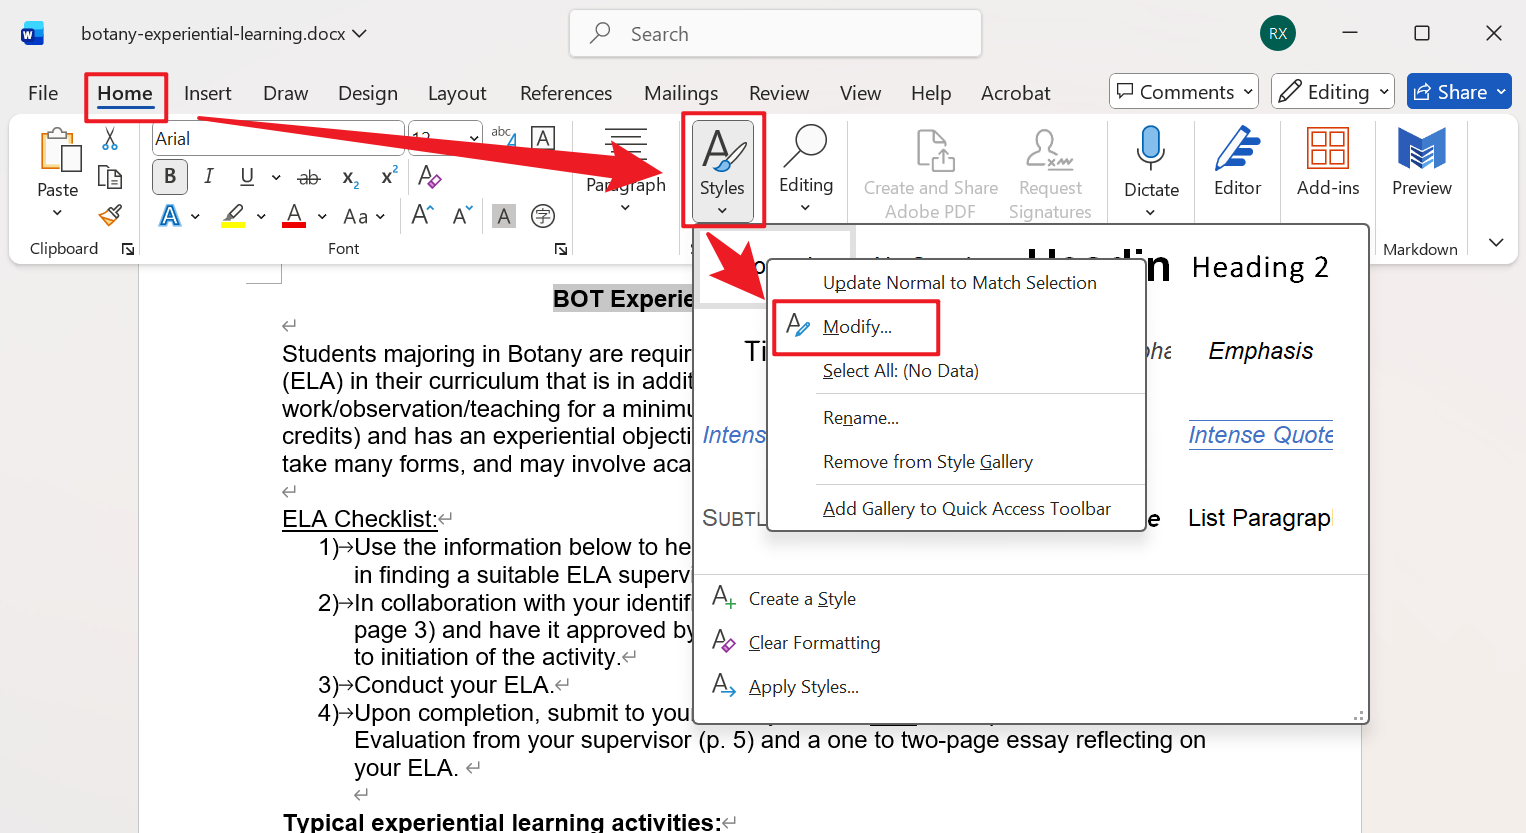Click the Share button
Image resolution: width=1526 pixels, height=833 pixels.
[1458, 92]
